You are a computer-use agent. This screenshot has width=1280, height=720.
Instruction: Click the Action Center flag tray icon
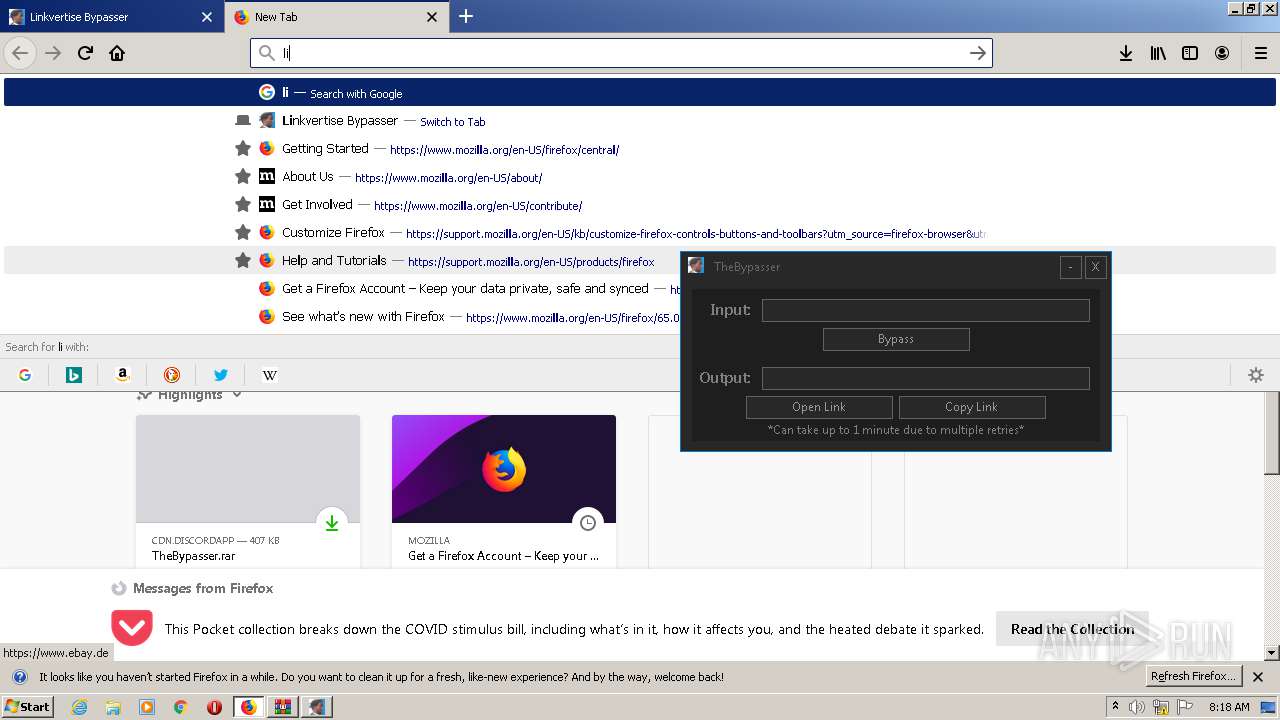pyautogui.click(x=1185, y=707)
